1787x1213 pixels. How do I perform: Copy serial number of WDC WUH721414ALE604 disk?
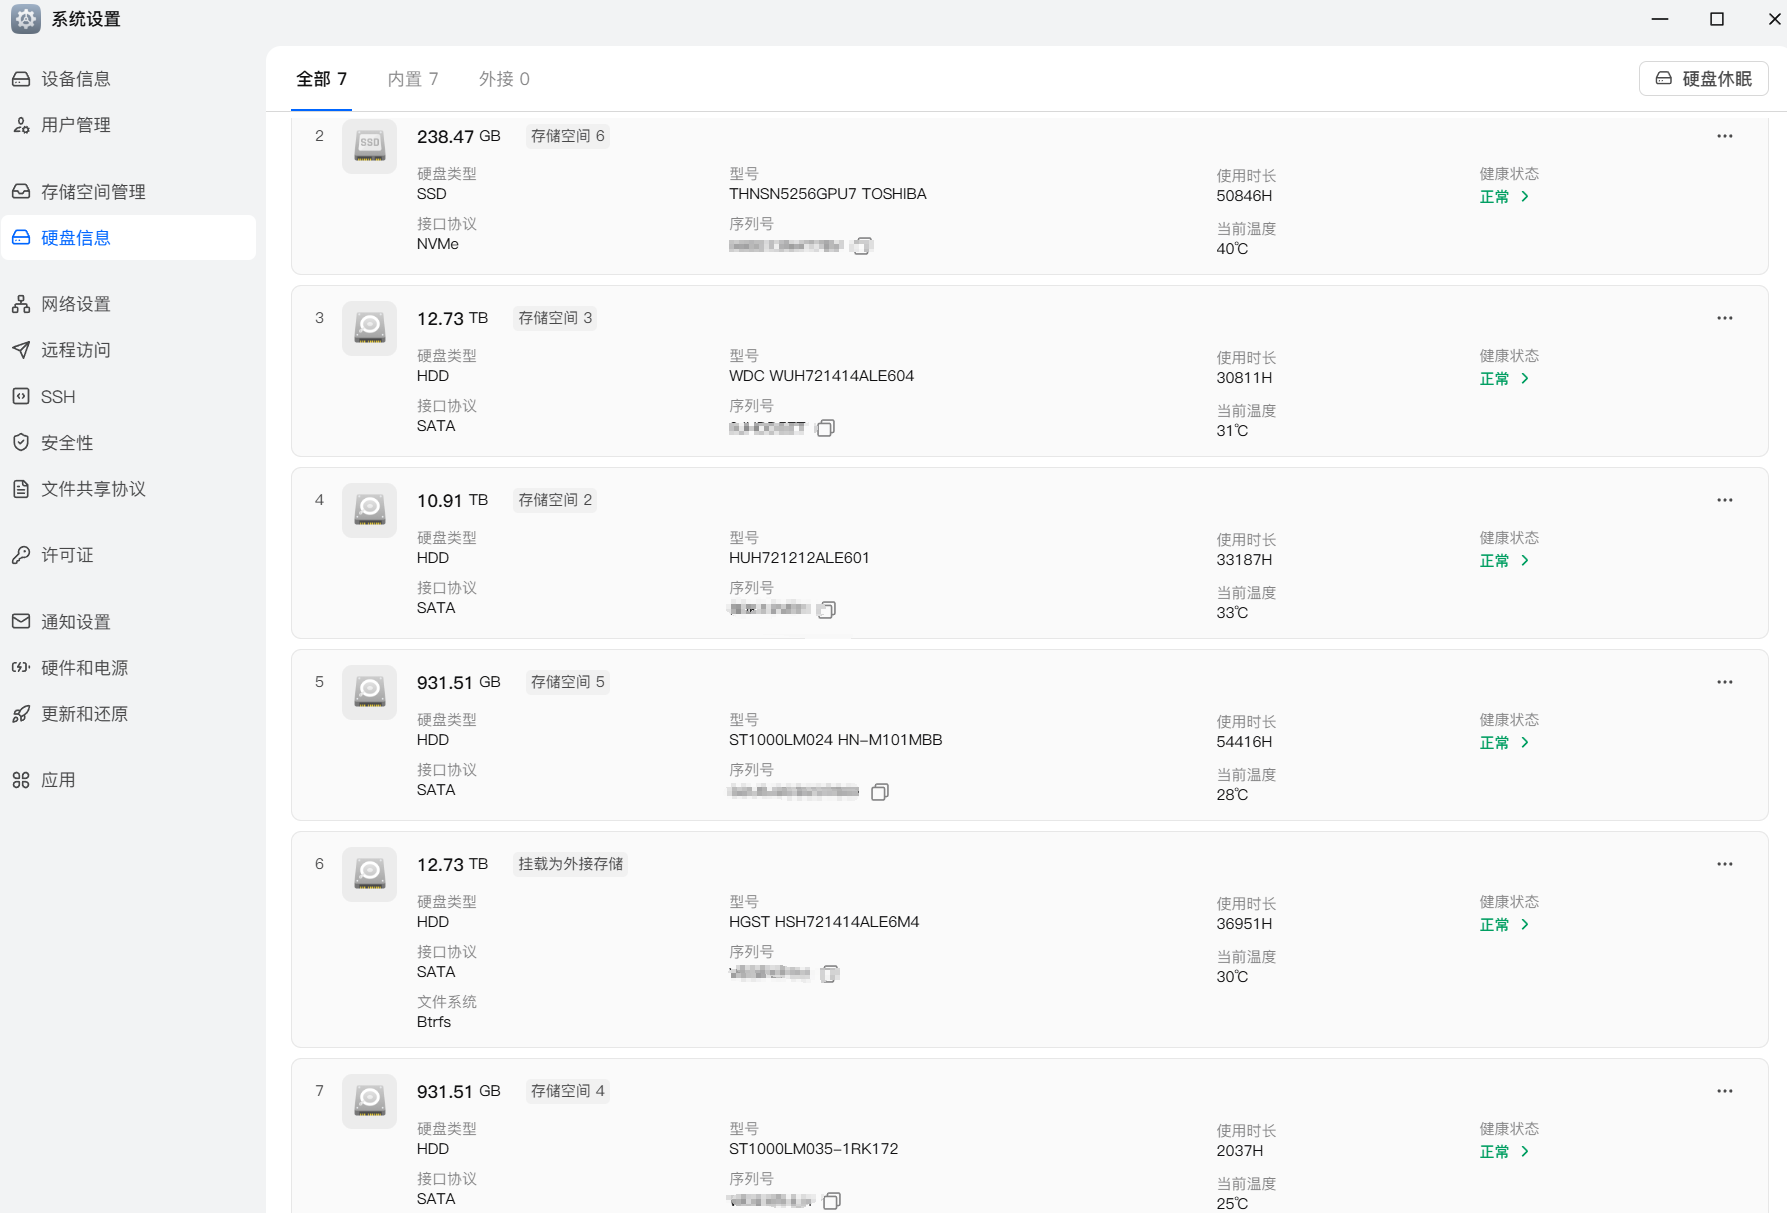point(826,428)
